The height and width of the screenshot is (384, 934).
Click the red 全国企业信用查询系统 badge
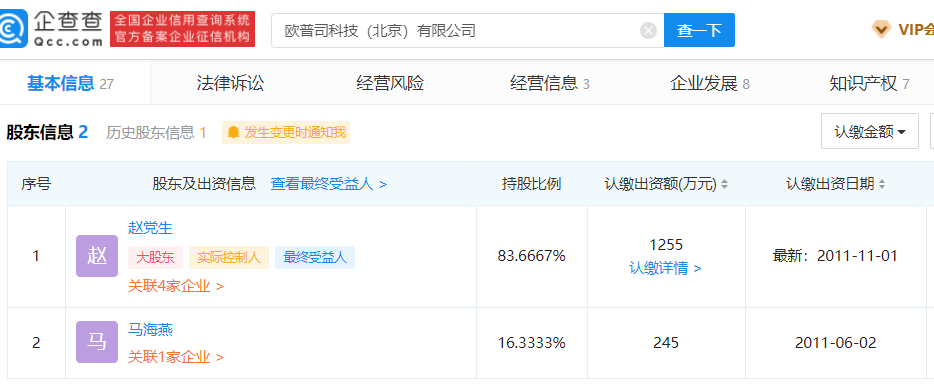tap(182, 29)
